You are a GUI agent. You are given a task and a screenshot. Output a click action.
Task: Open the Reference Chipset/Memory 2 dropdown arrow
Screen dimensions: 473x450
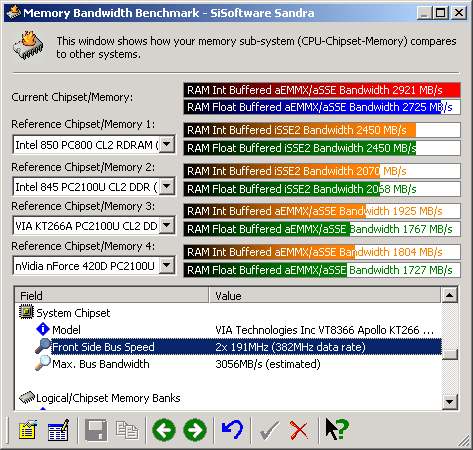167,186
